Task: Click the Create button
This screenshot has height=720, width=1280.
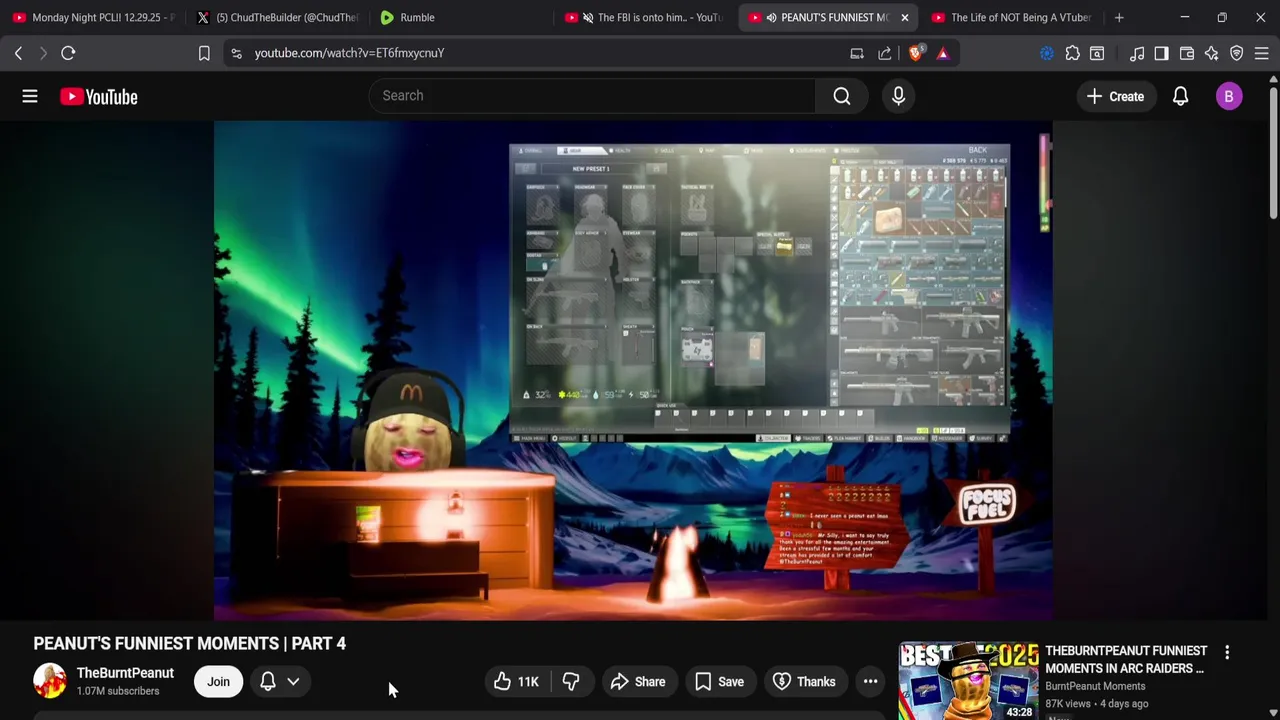Action: click(1115, 96)
